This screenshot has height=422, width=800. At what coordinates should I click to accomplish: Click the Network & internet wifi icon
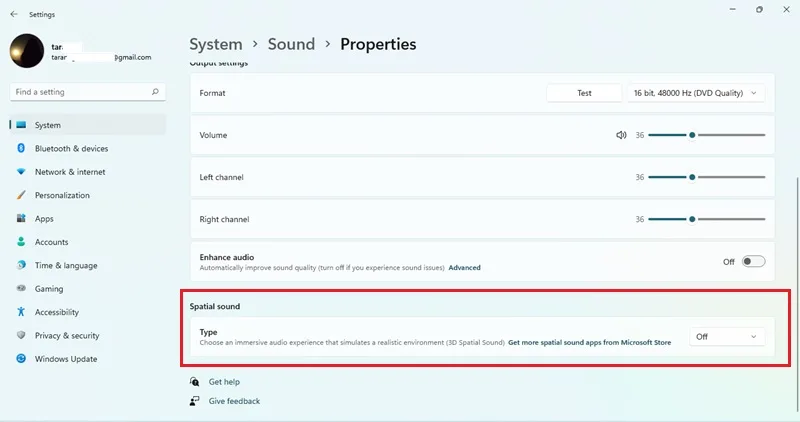coord(21,171)
